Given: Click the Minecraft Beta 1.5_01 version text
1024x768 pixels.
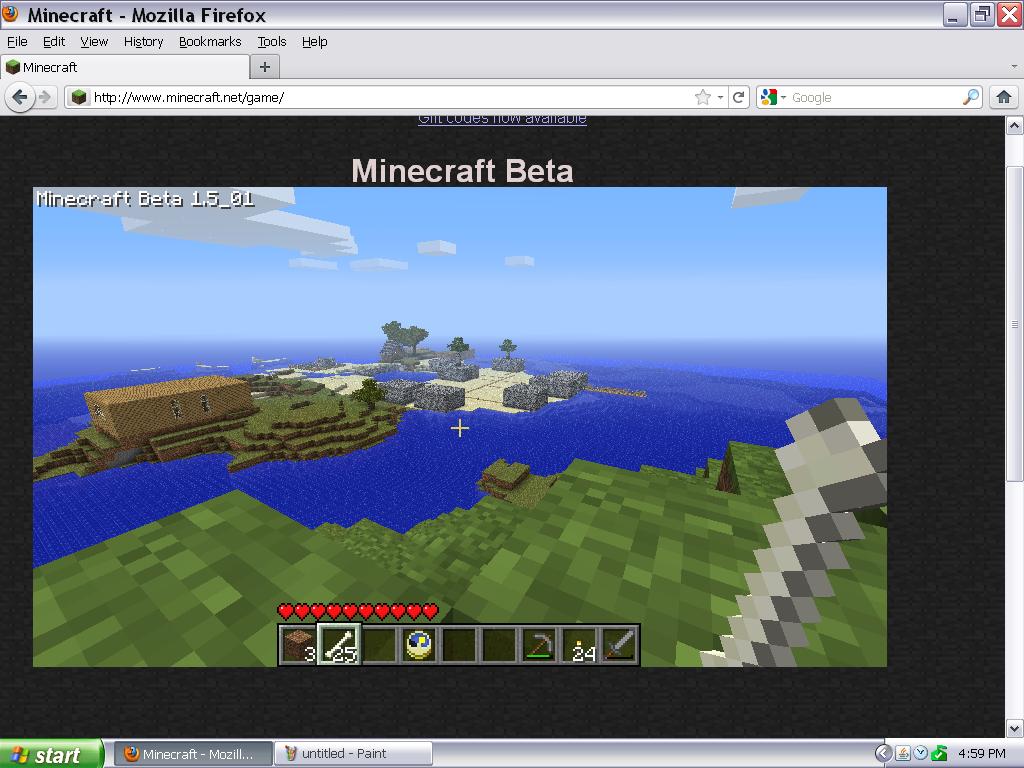Looking at the screenshot, I should pos(145,199).
